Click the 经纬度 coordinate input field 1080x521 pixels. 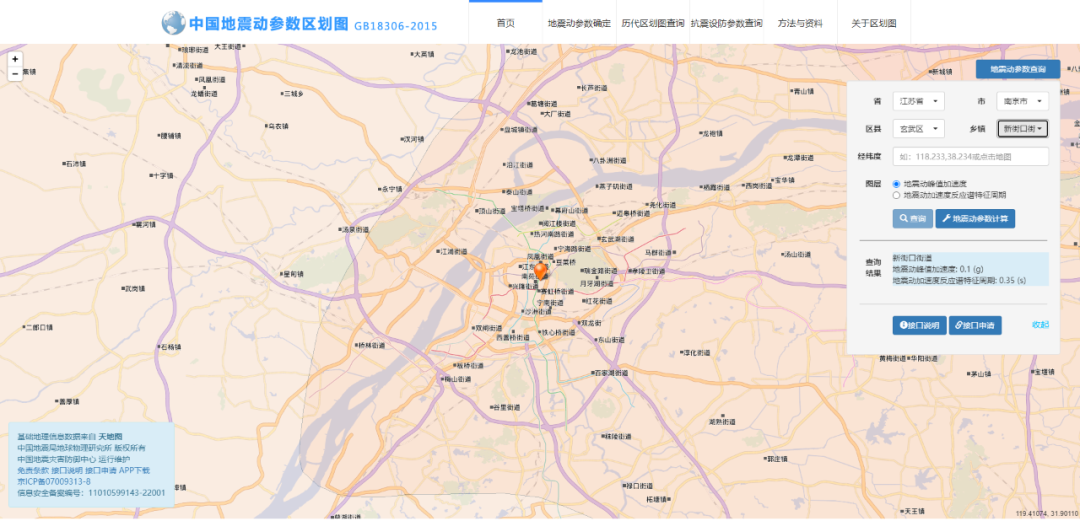(x=970, y=157)
